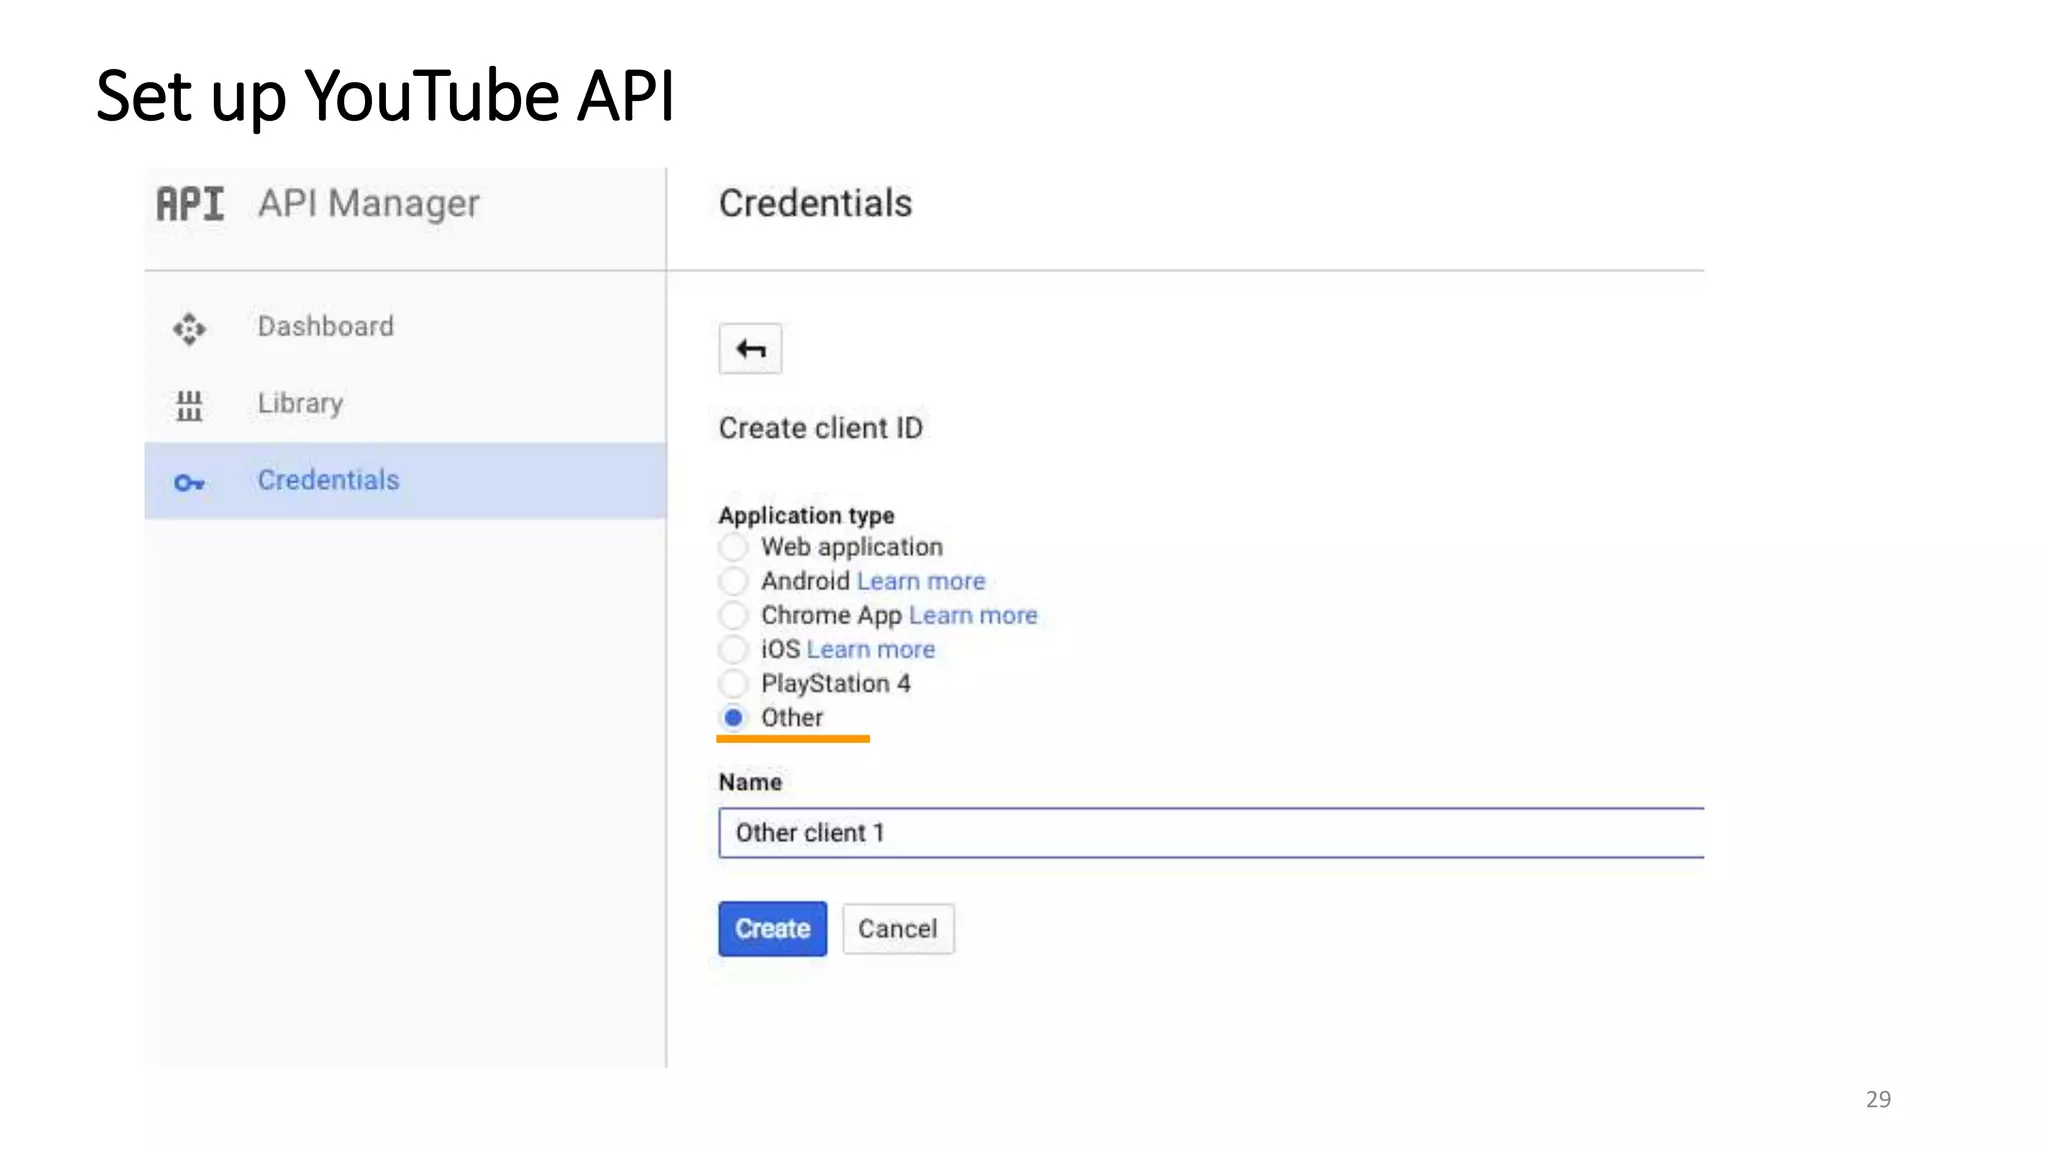
Task: Click the slide title Set up YouTube API
Action: pos(385,97)
